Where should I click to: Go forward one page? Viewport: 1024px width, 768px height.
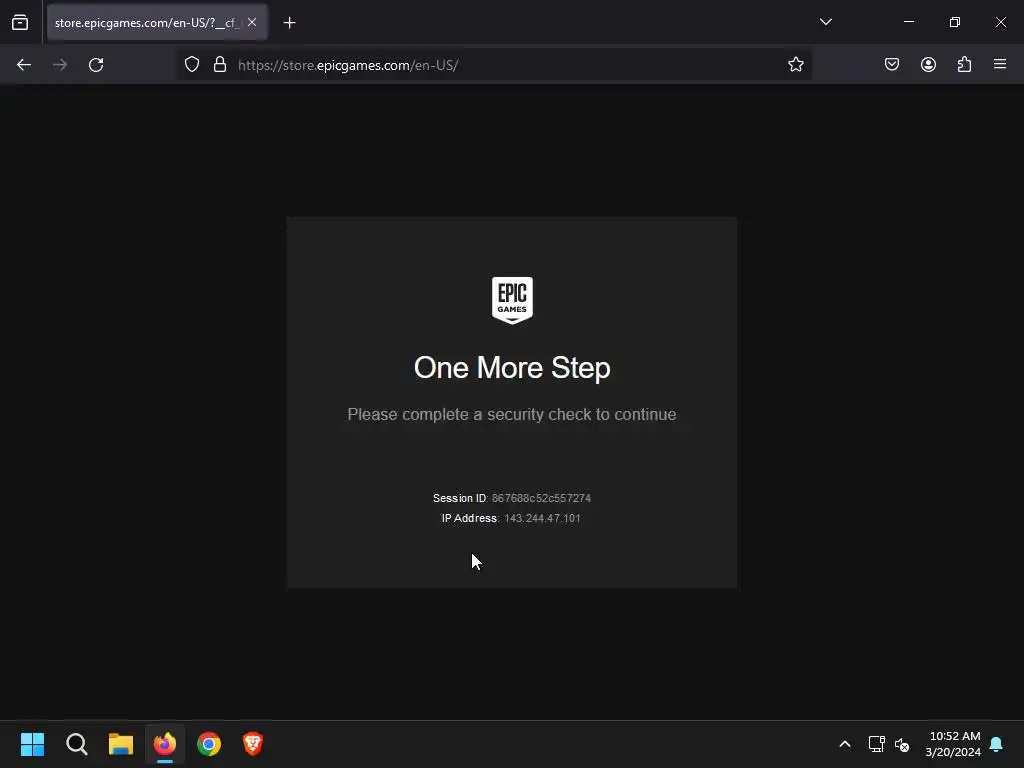click(60, 65)
